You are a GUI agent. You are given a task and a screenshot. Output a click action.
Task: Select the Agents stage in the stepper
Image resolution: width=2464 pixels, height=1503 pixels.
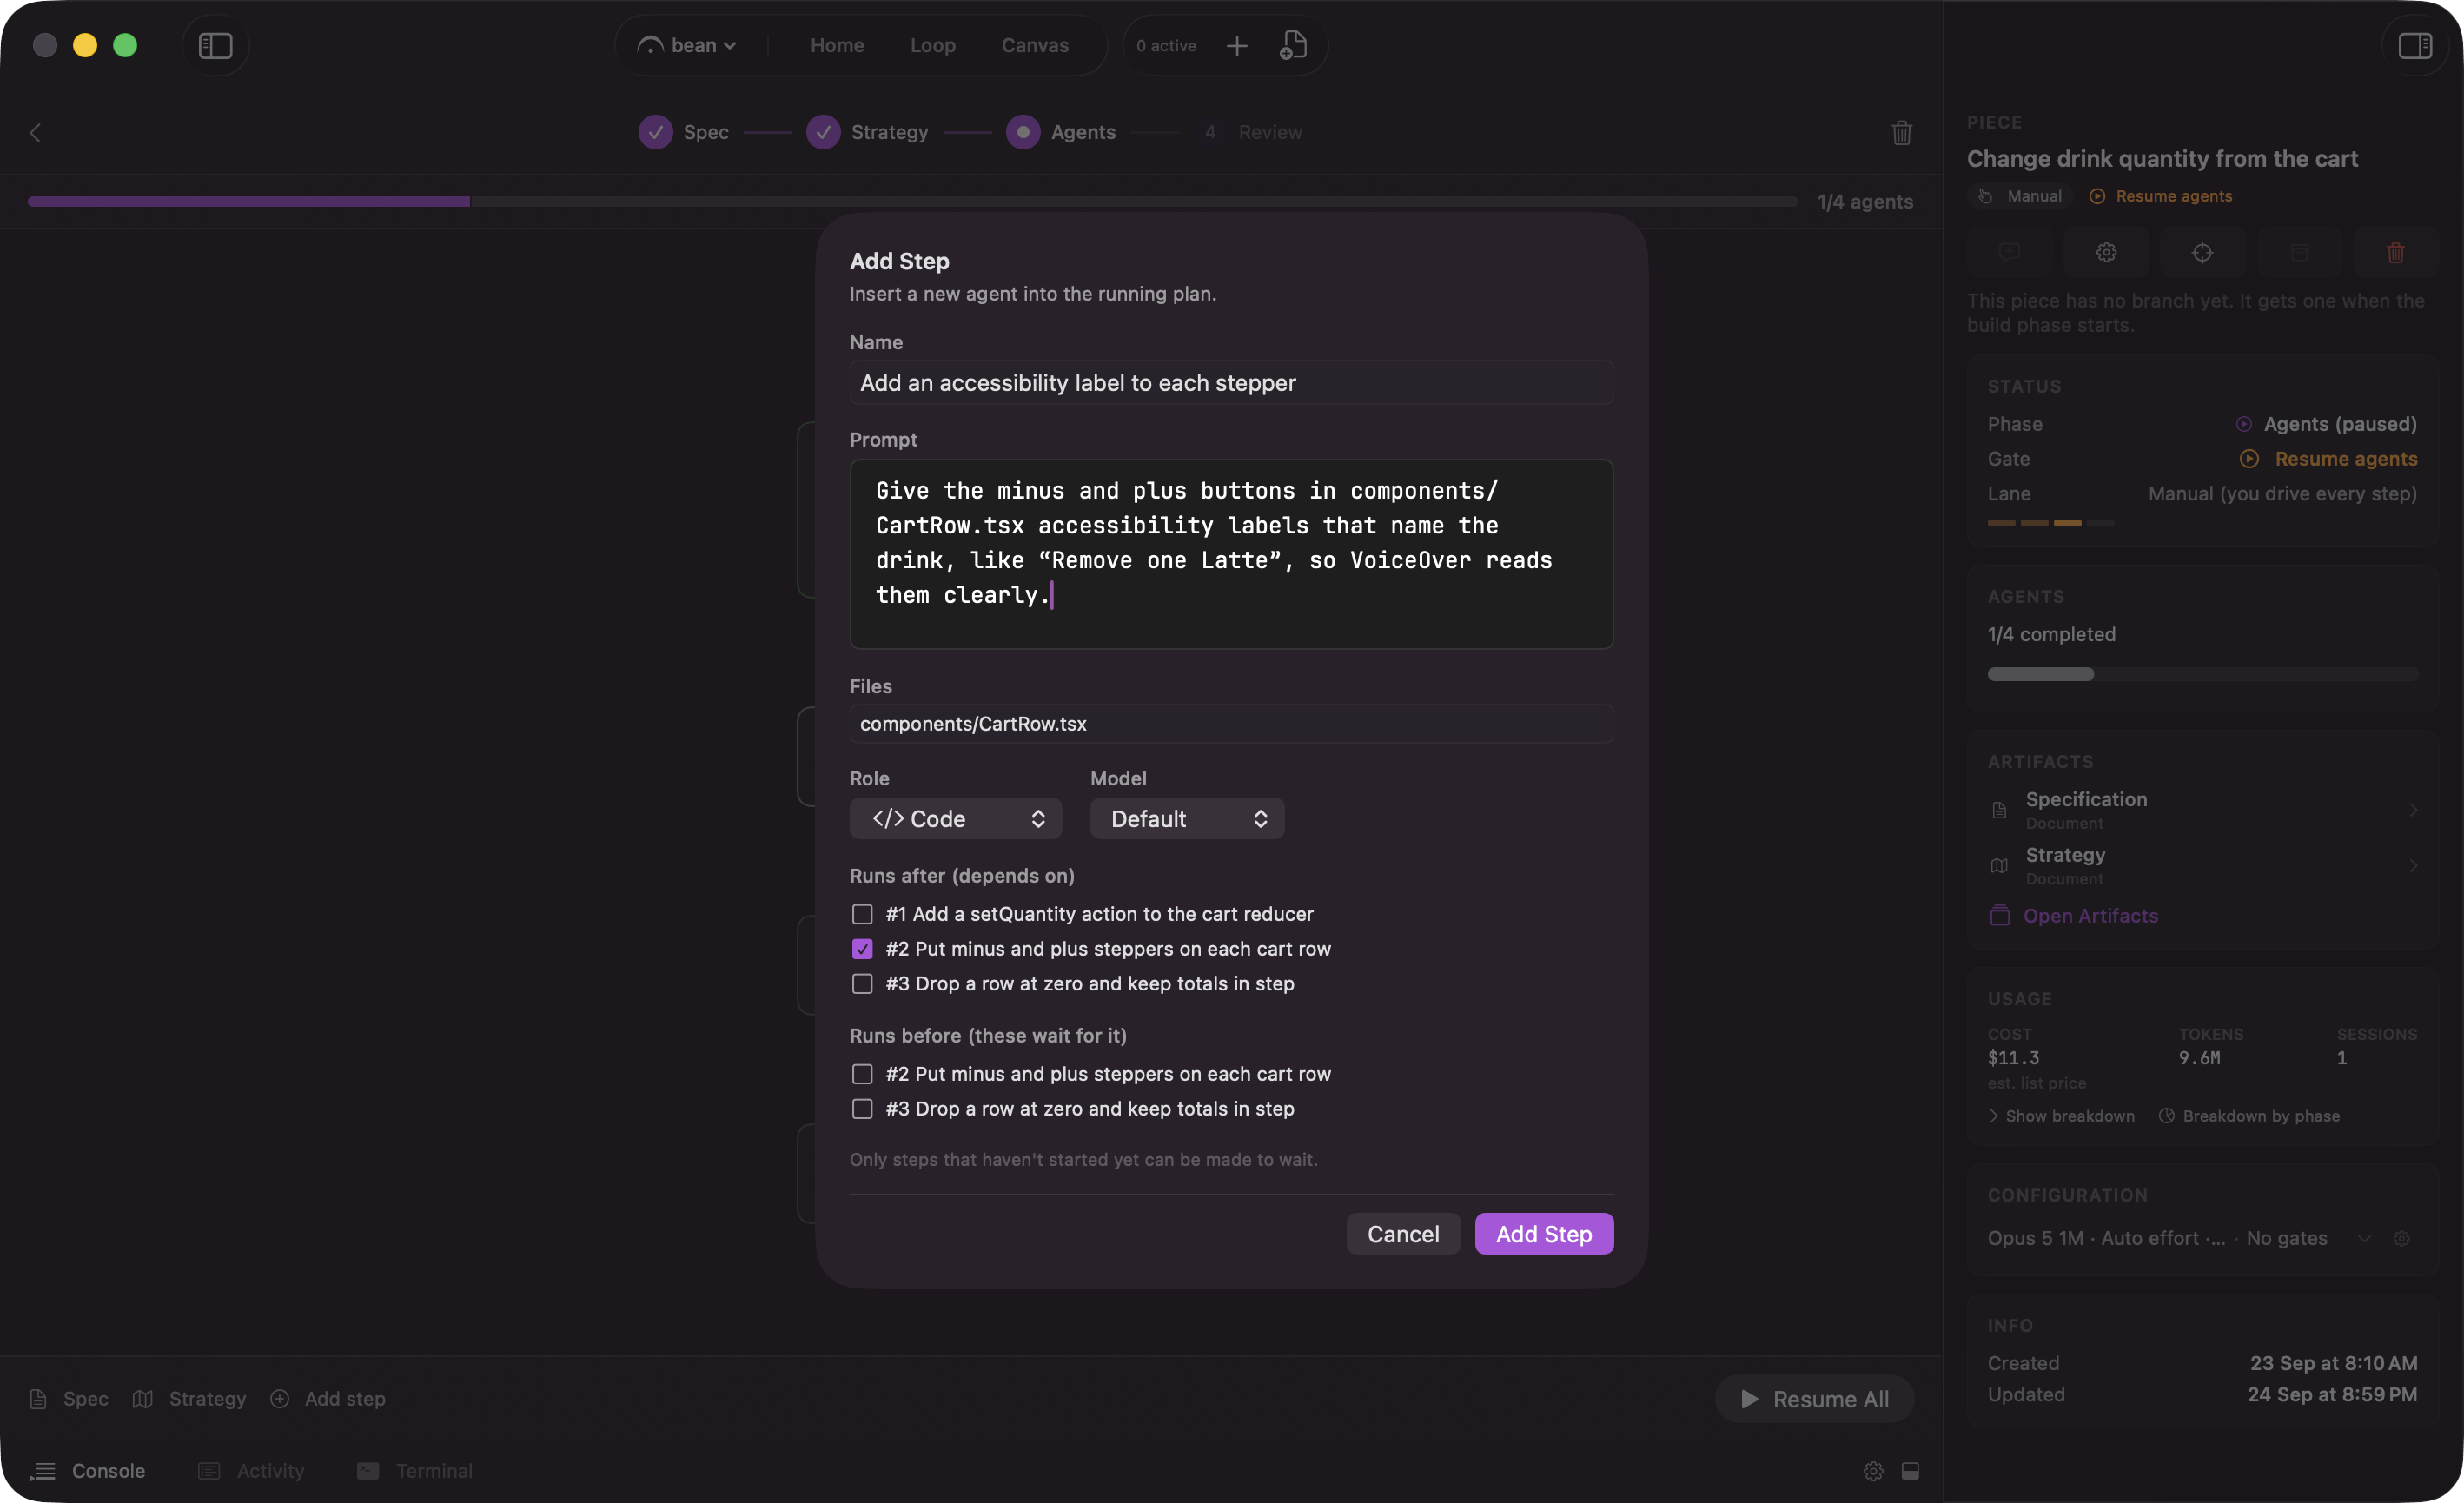point(1061,132)
